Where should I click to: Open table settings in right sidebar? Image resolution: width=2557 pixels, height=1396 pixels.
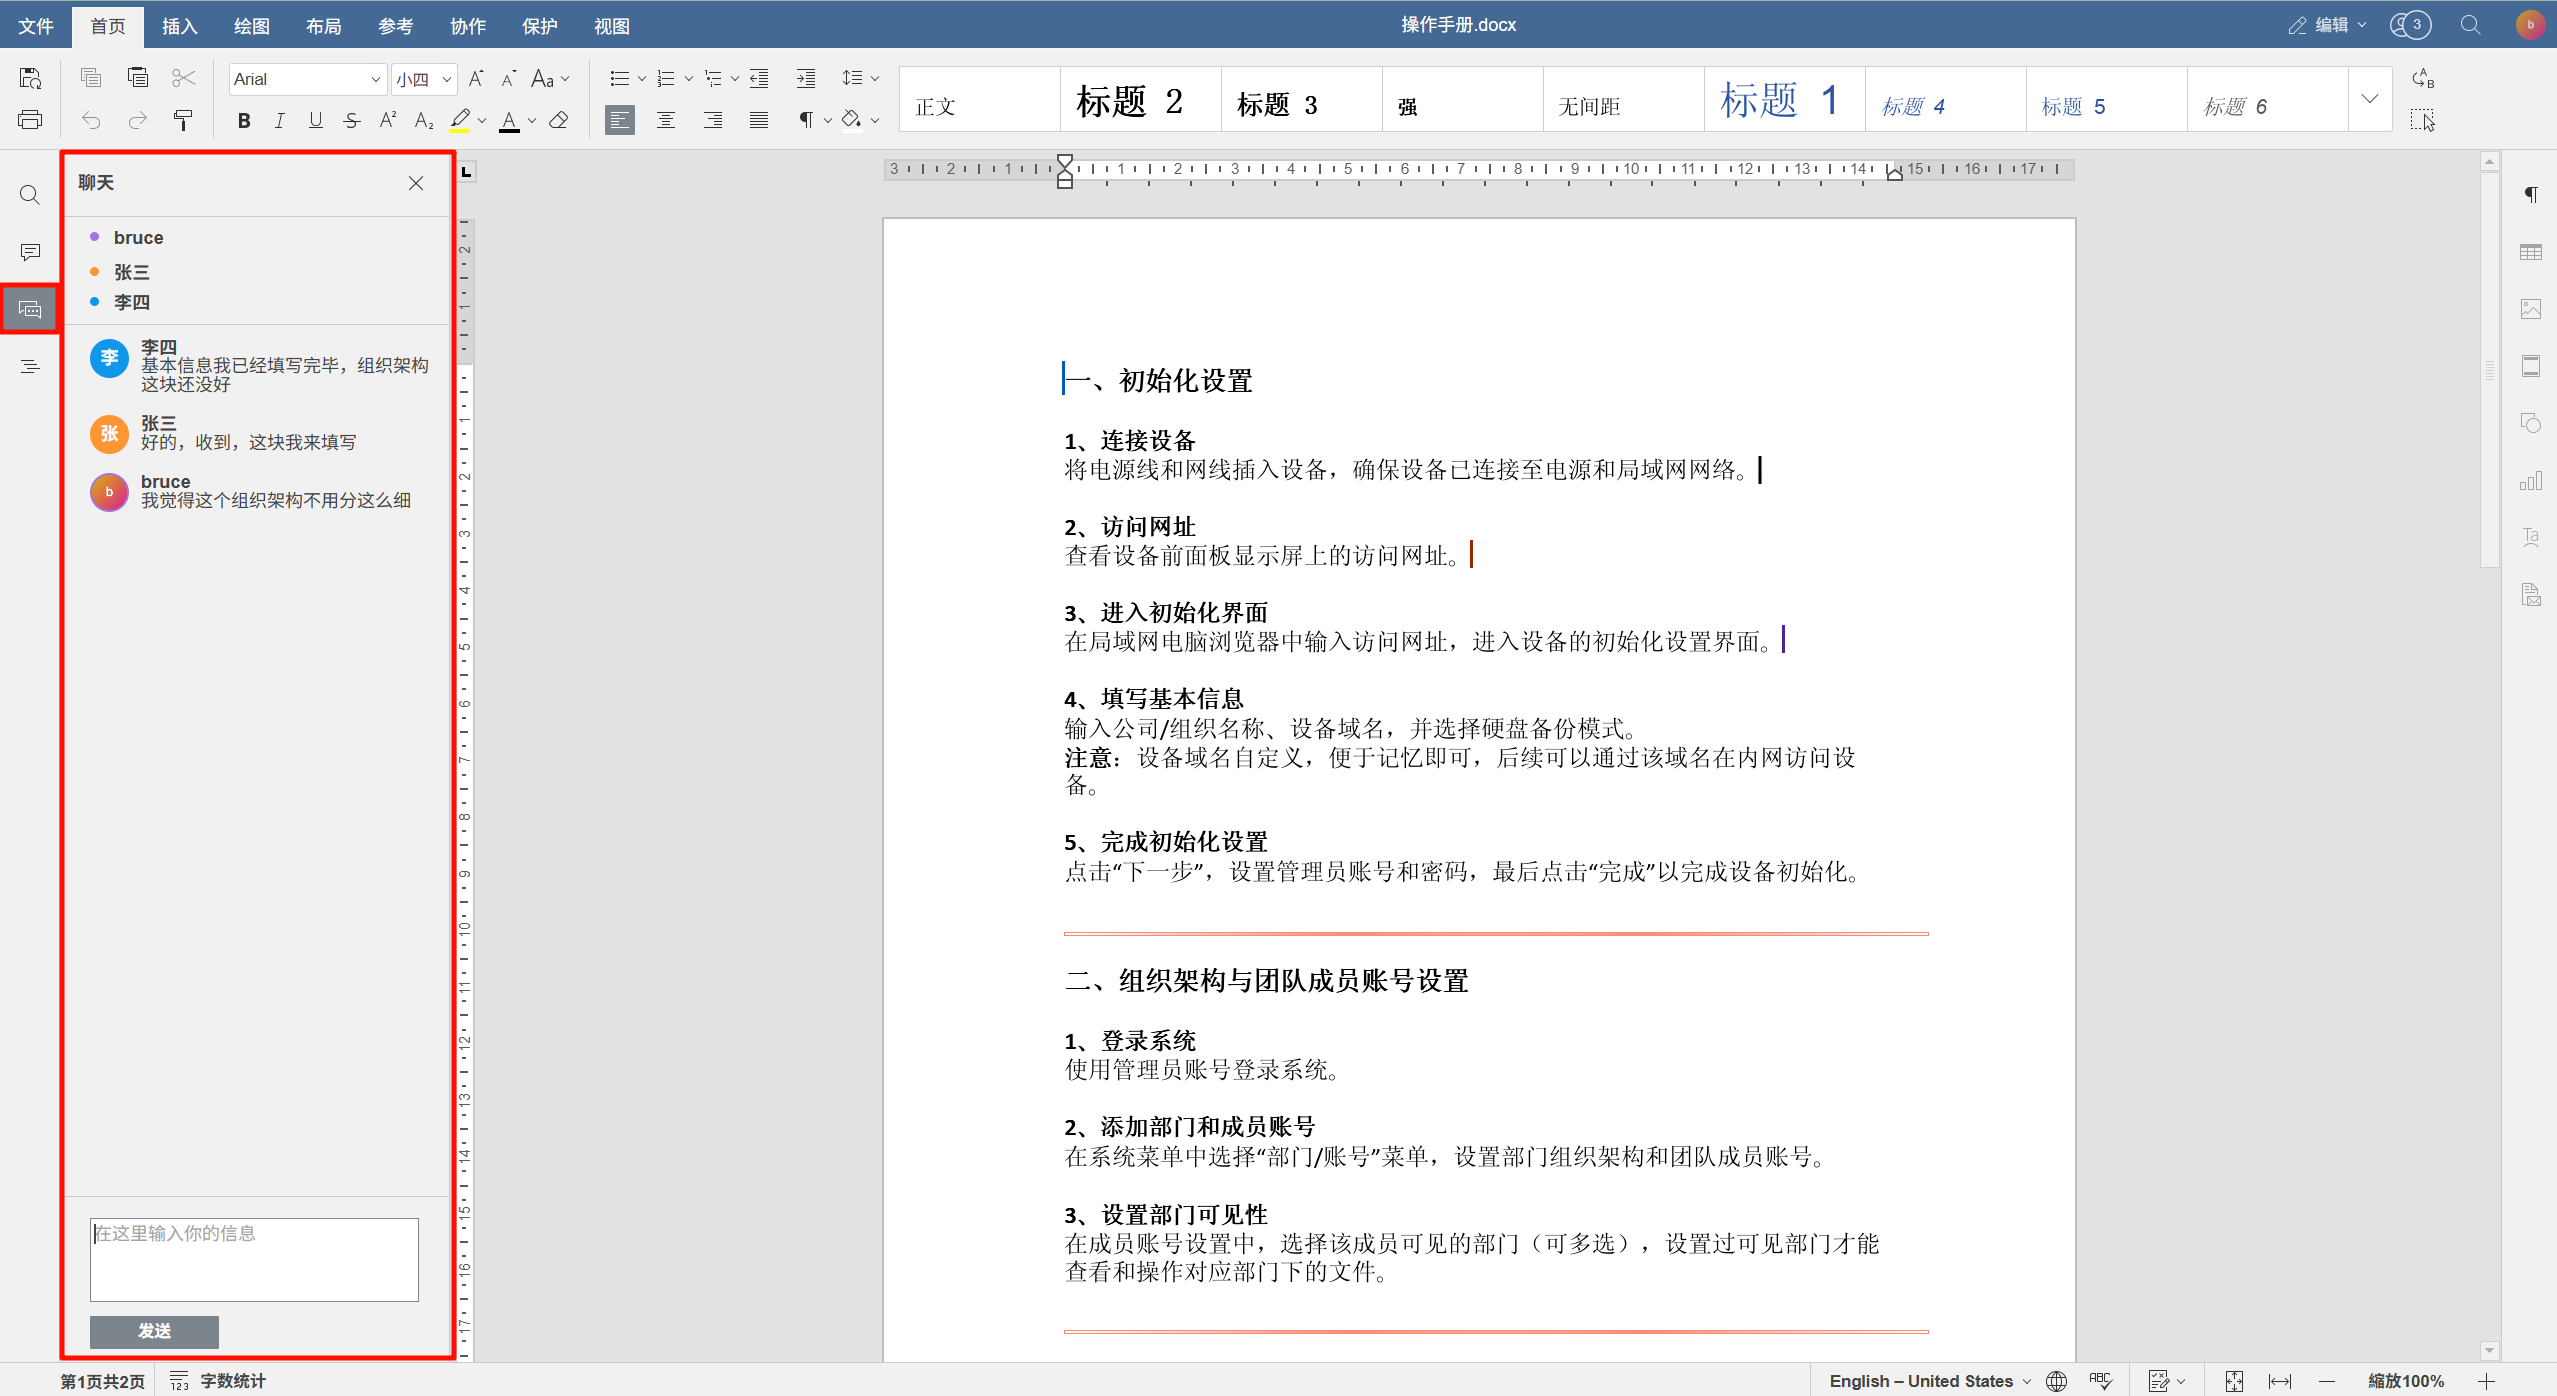click(x=2530, y=252)
